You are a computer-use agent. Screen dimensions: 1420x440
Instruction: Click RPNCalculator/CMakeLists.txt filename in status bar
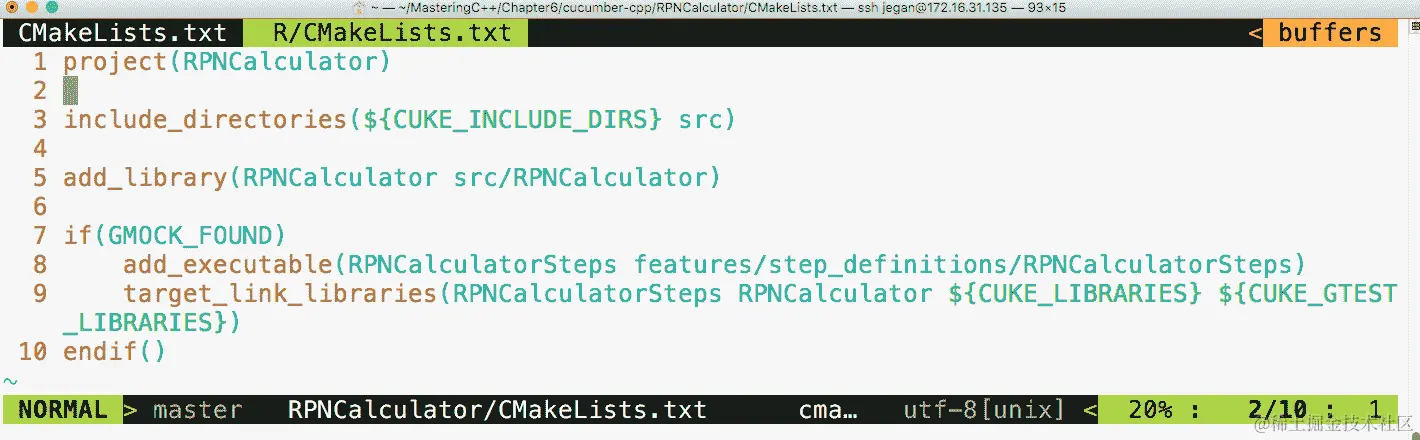[497, 409]
